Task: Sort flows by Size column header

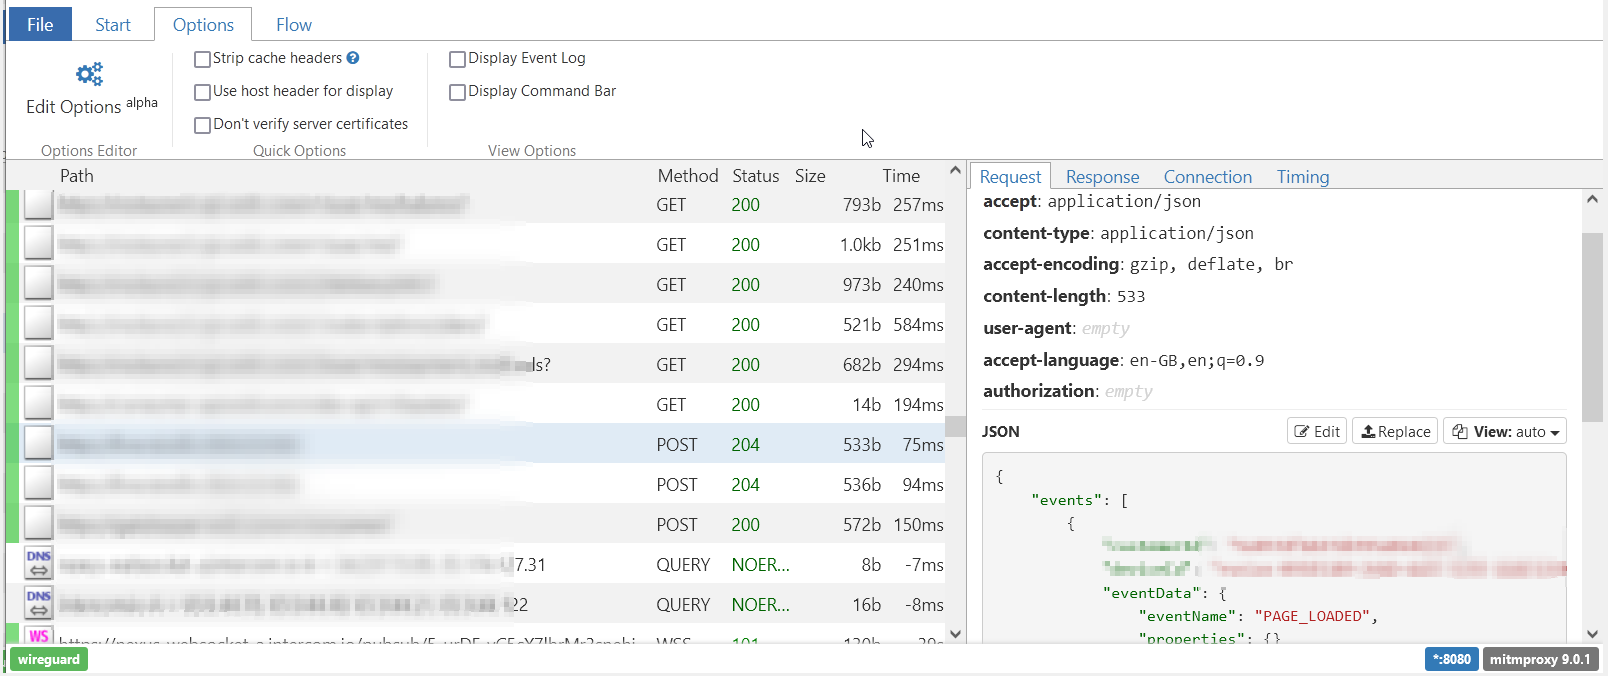Action: pos(810,176)
